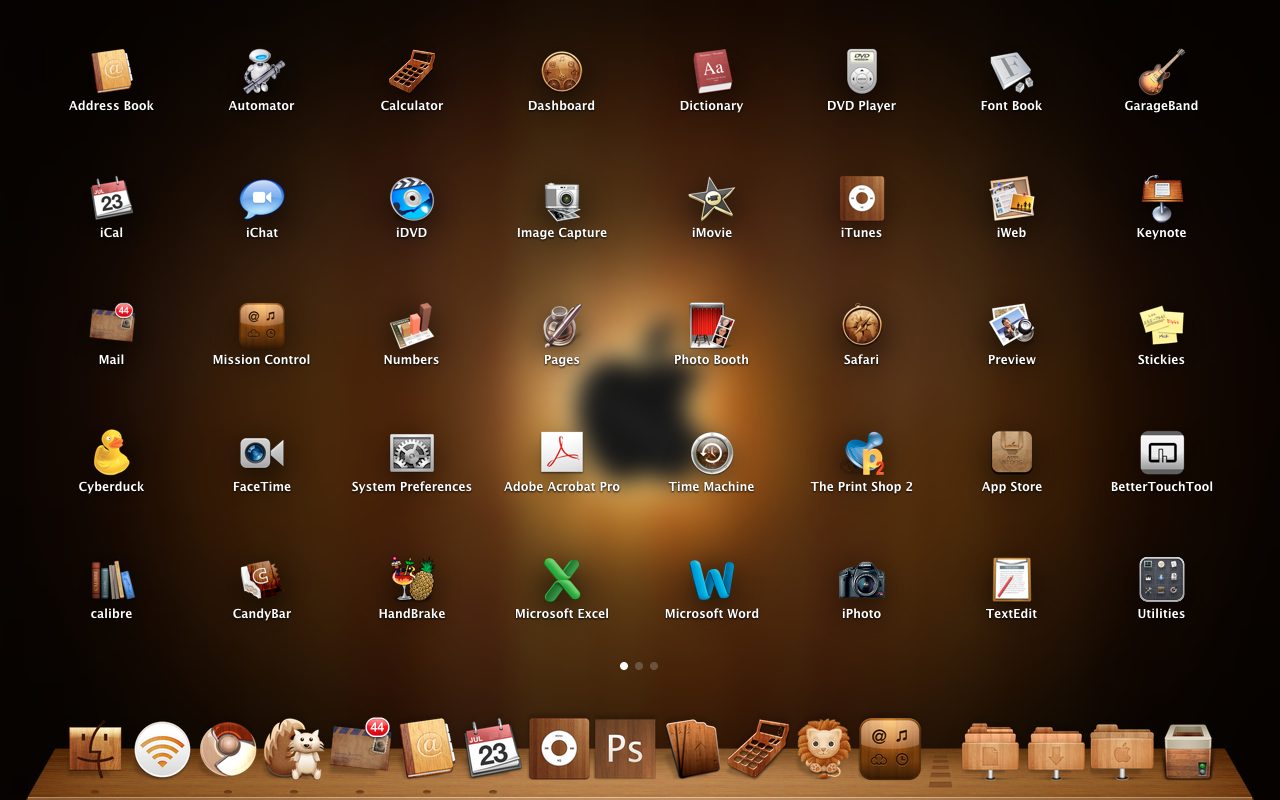Open Mission Control in the Launchpad grid
The width and height of the screenshot is (1280, 800).
click(262, 325)
